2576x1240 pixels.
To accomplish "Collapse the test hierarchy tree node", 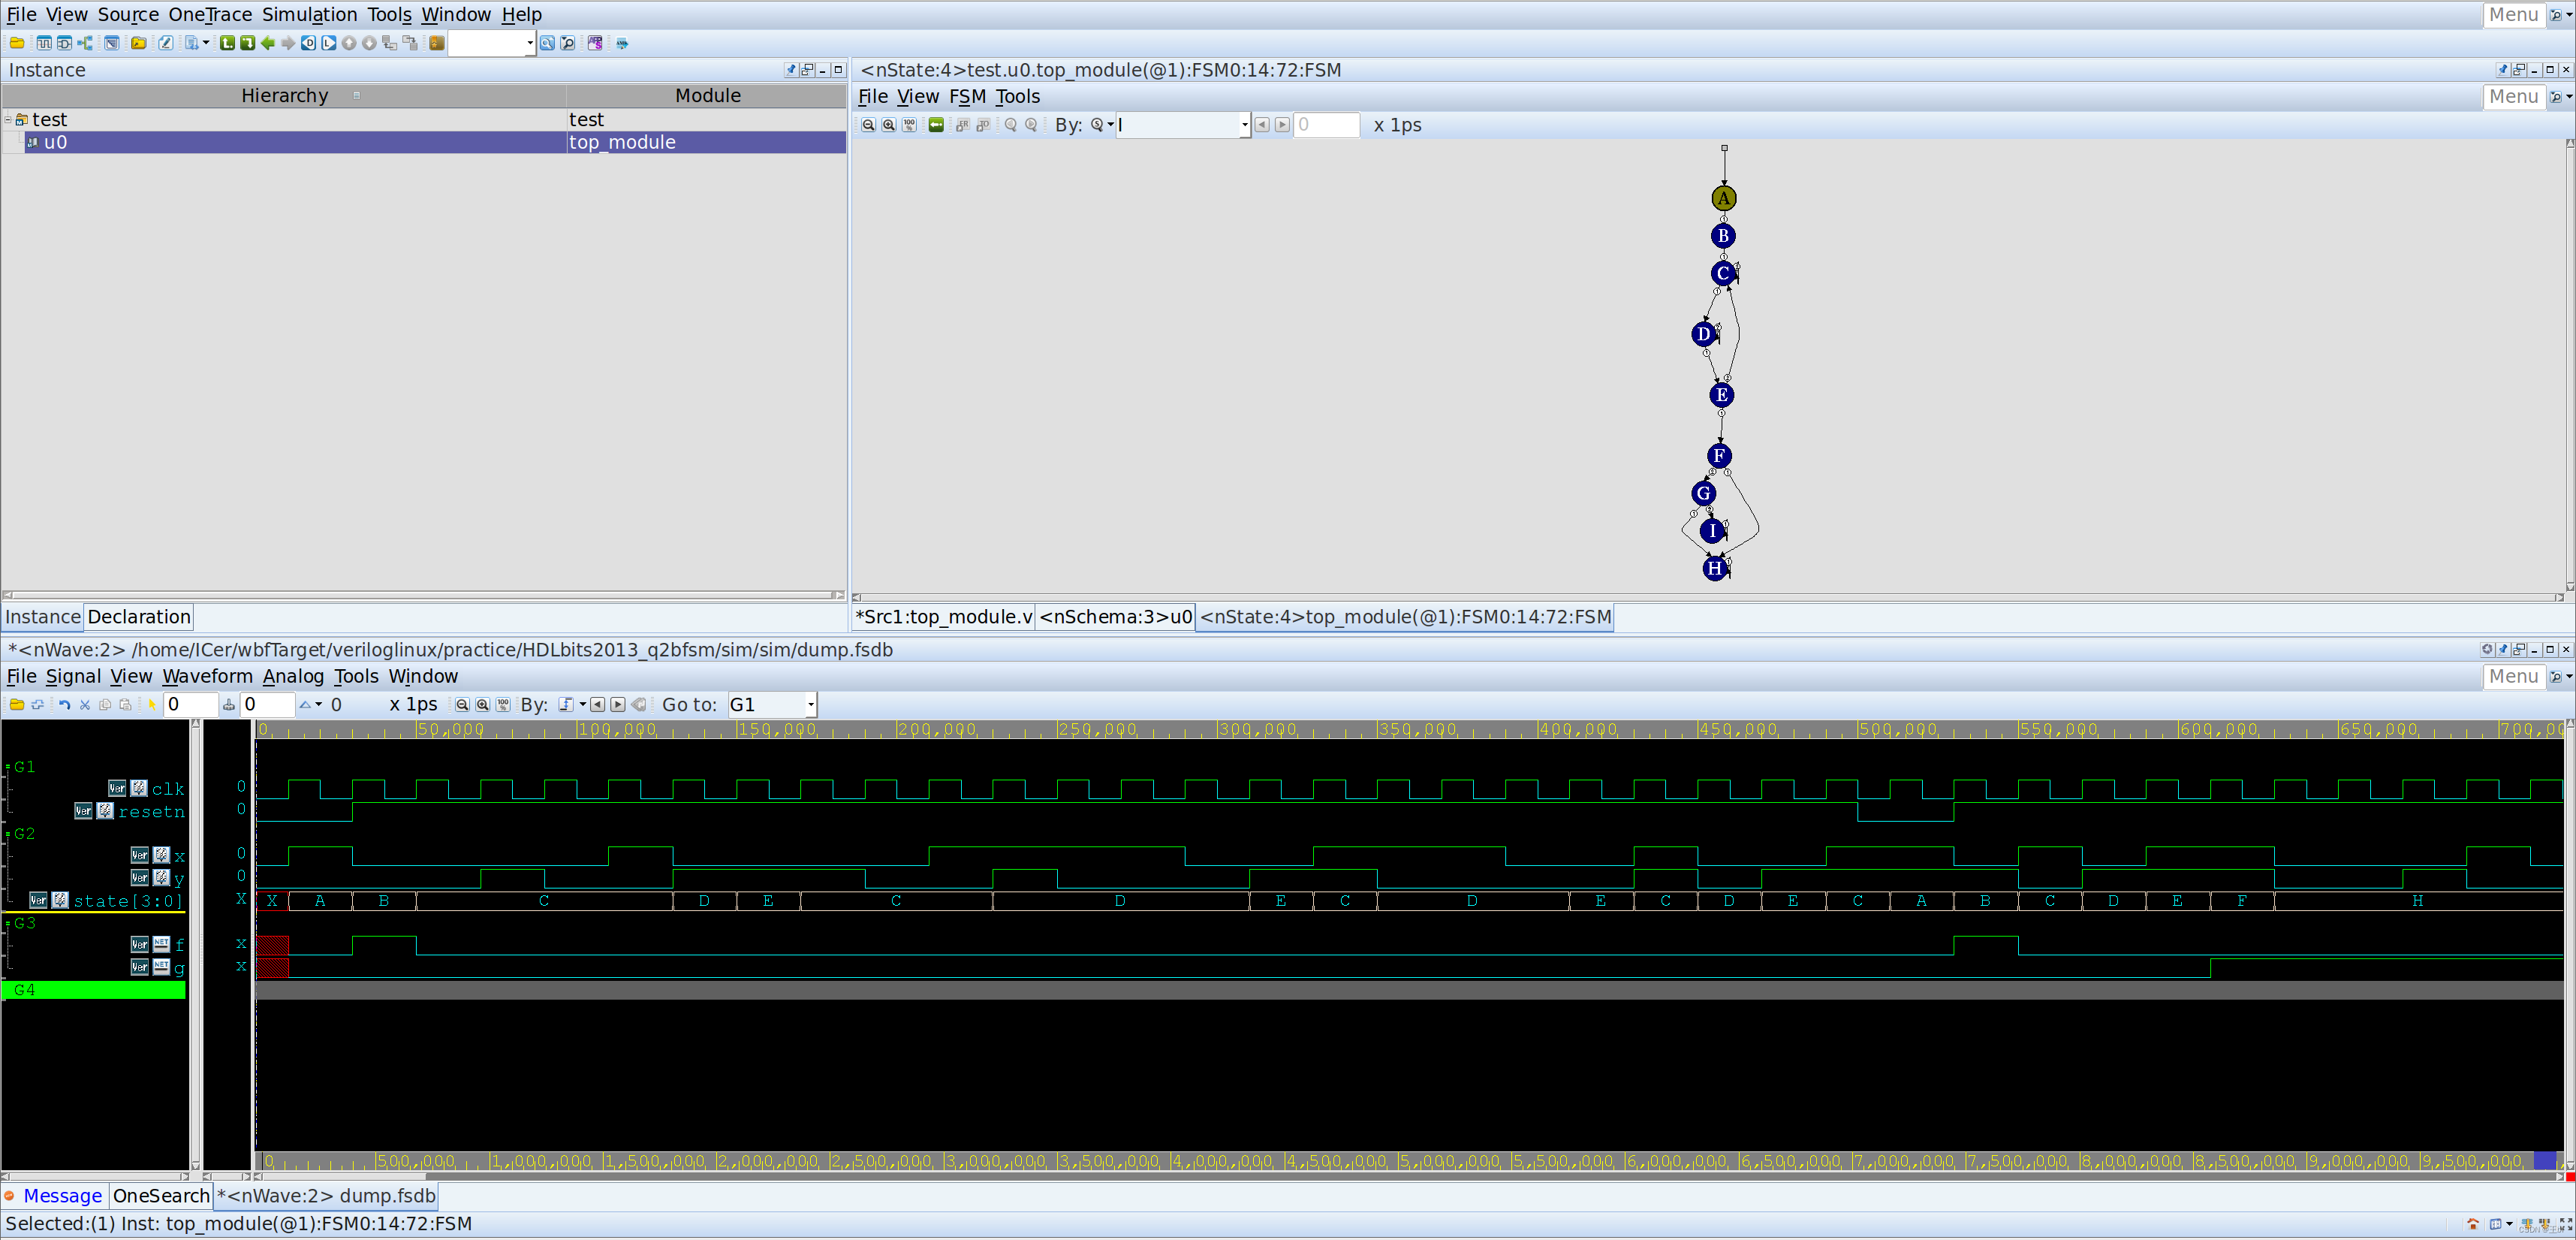I will pos(8,120).
